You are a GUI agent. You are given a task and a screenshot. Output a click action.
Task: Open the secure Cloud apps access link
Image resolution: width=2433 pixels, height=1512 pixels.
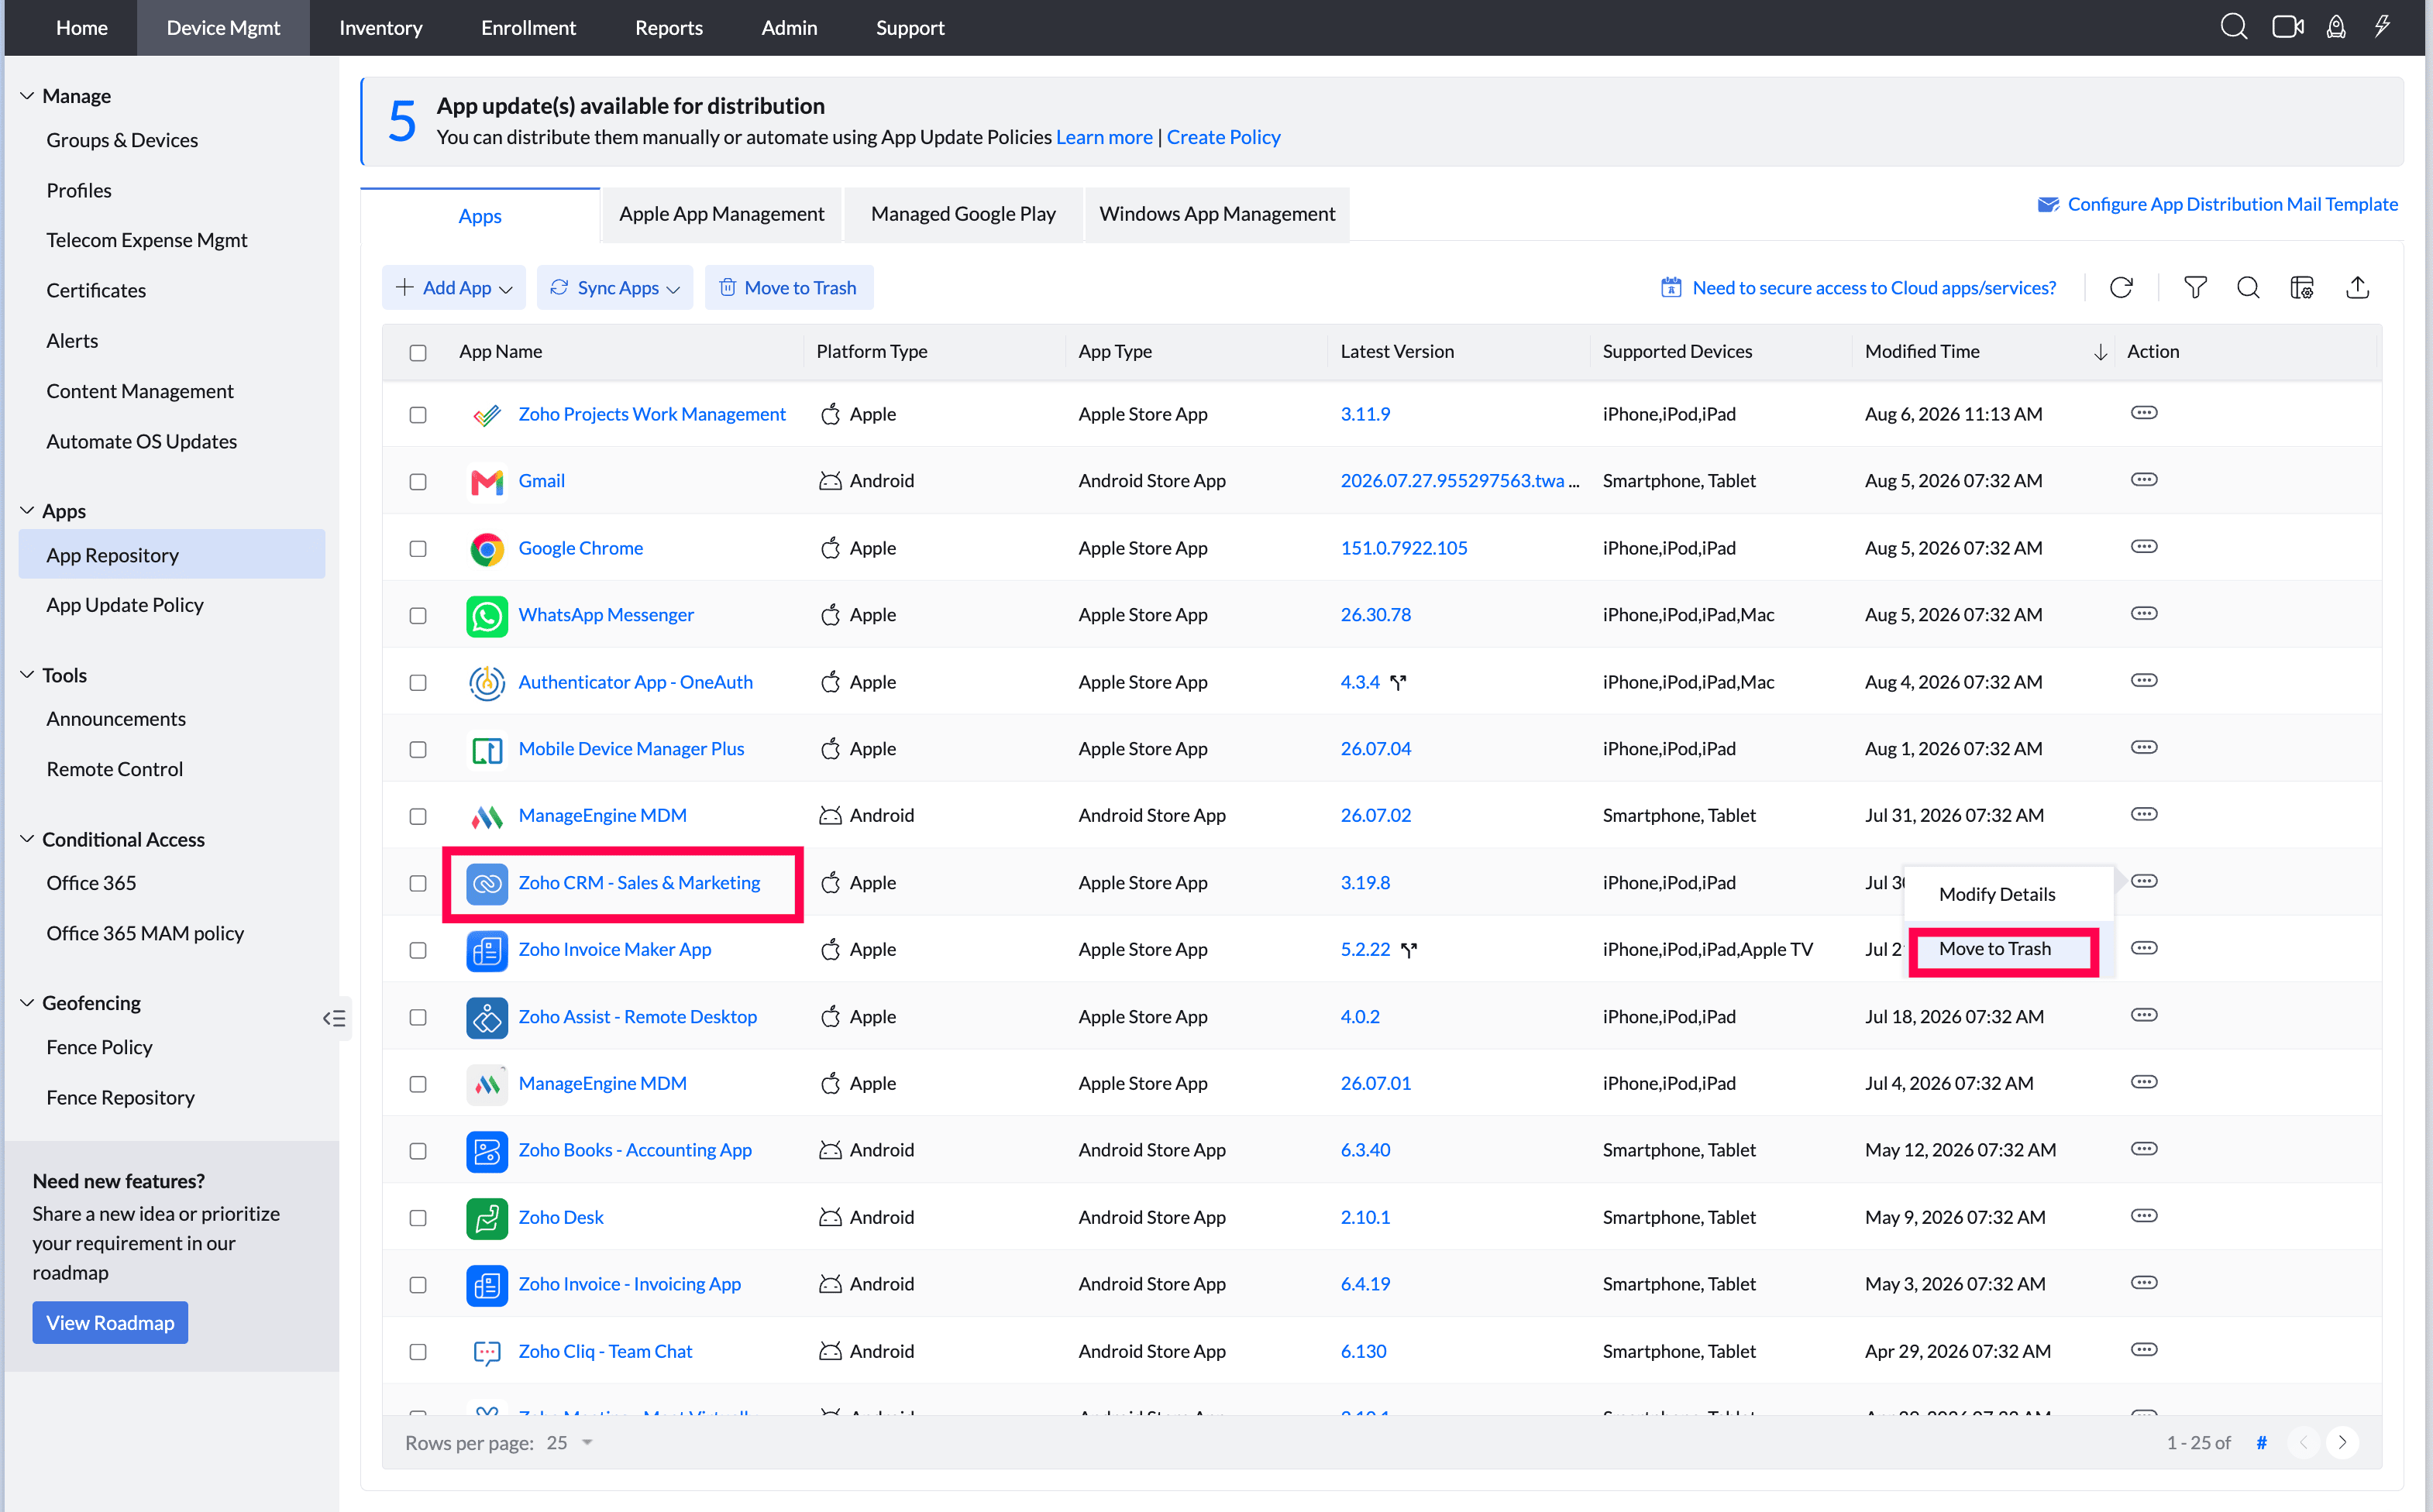point(1858,288)
